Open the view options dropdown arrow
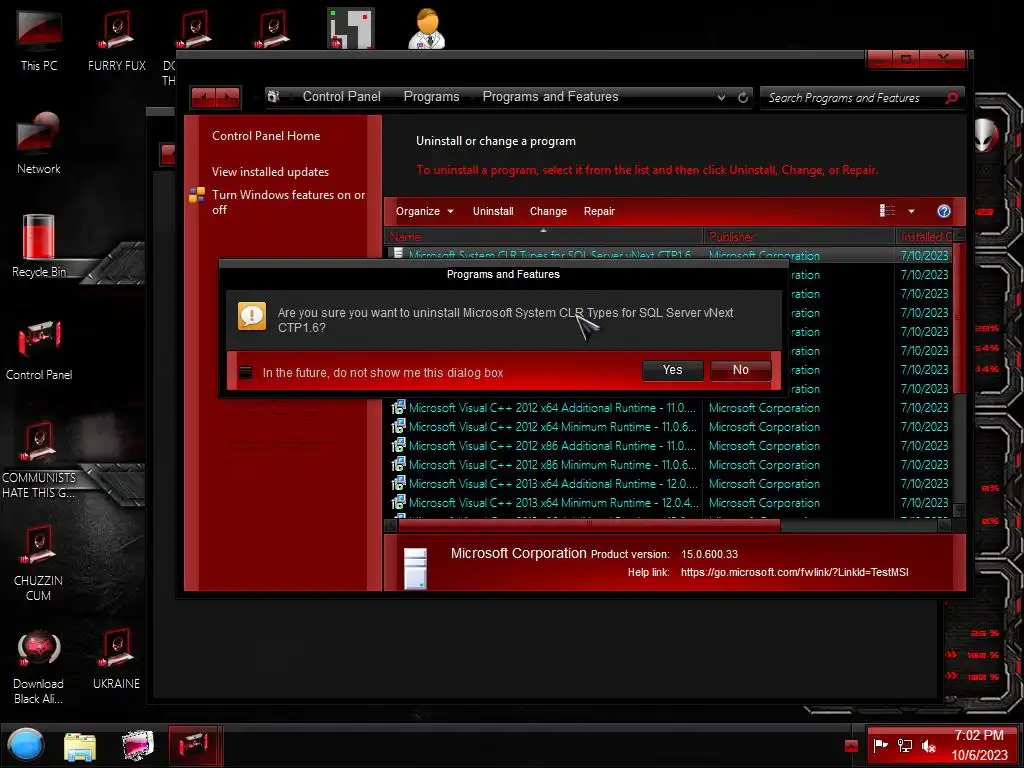The height and width of the screenshot is (768, 1024). coord(911,211)
